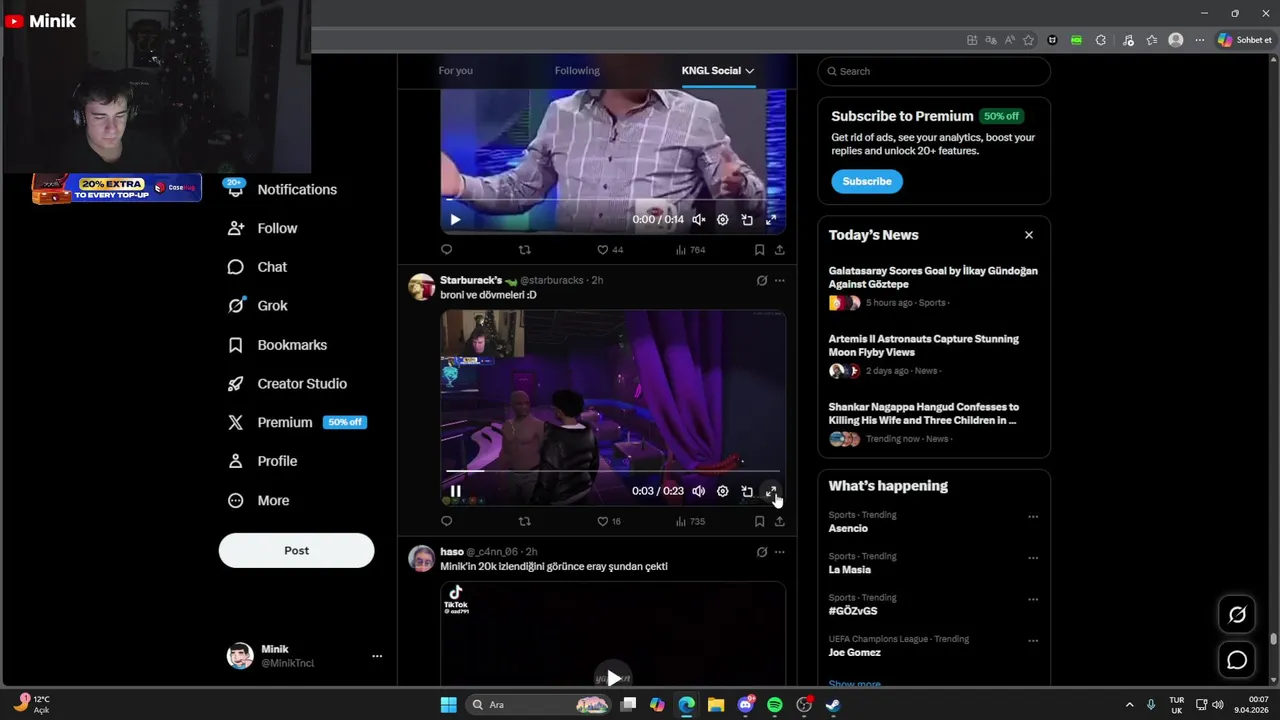Screen dimensions: 1280x720
Task: Open the #GÖZvGS trending topic
Action: pyautogui.click(x=853, y=611)
